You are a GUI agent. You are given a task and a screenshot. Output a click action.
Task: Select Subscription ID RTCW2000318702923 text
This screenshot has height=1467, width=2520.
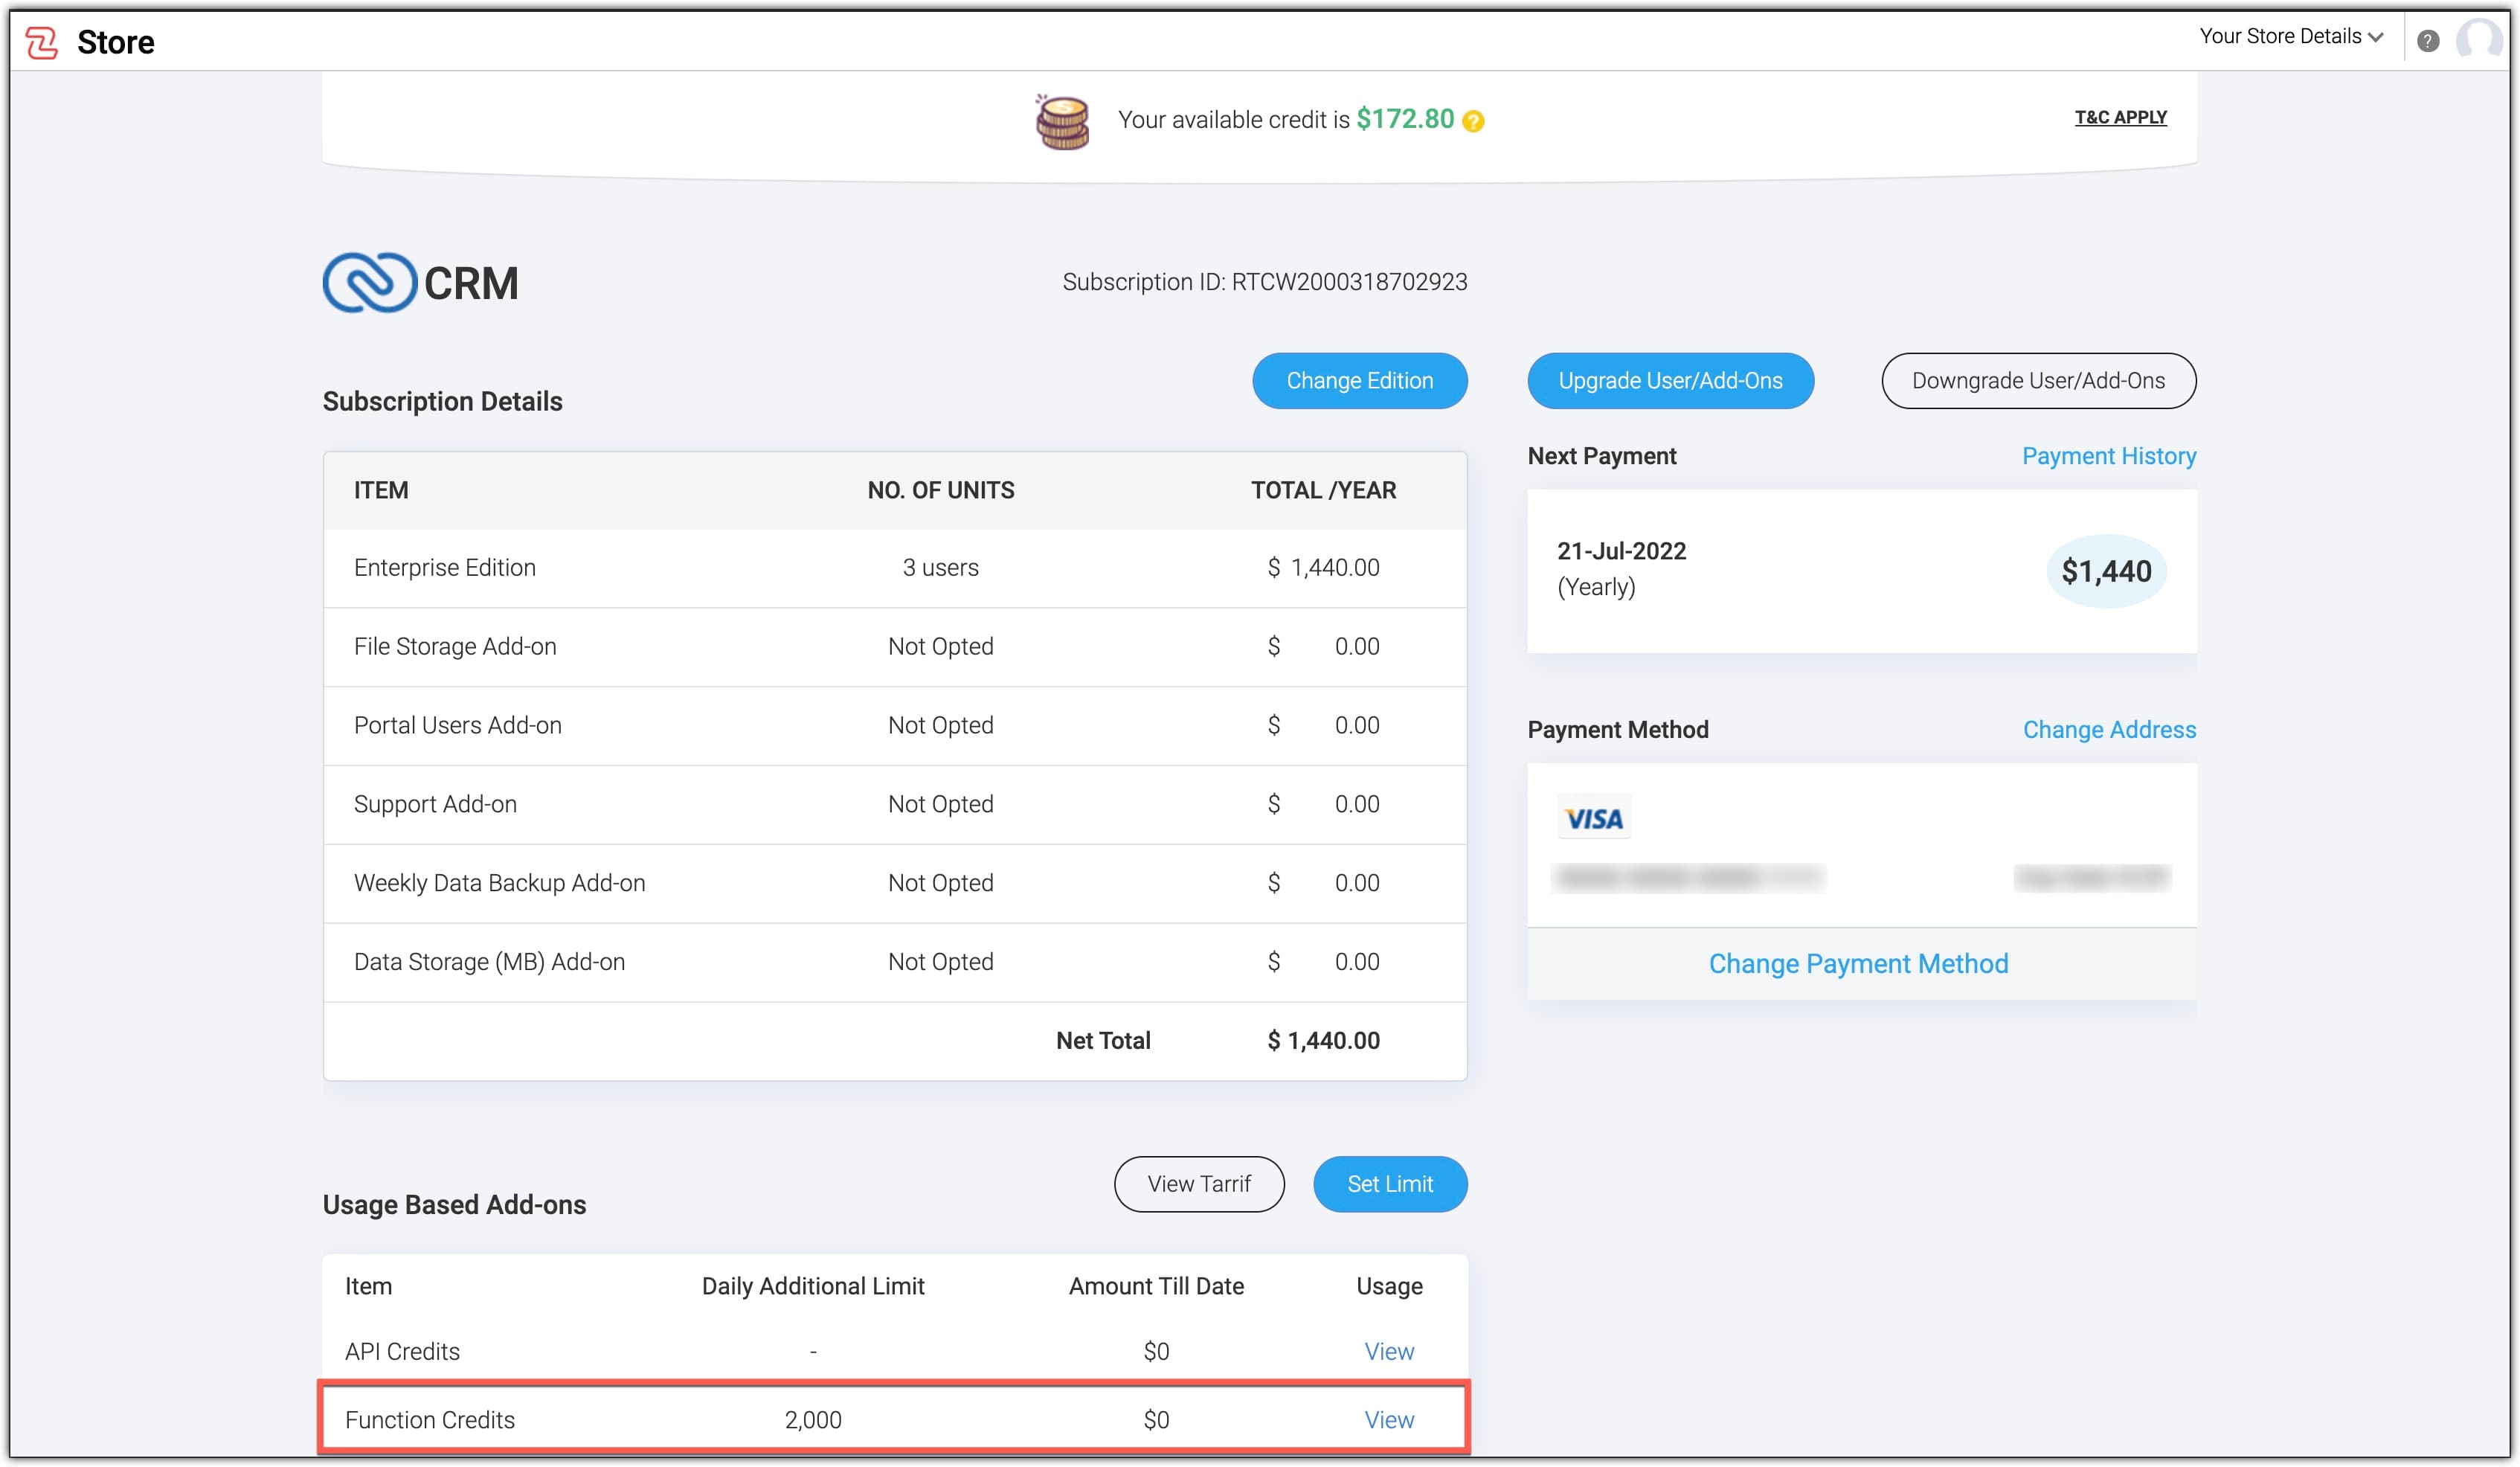(1264, 282)
